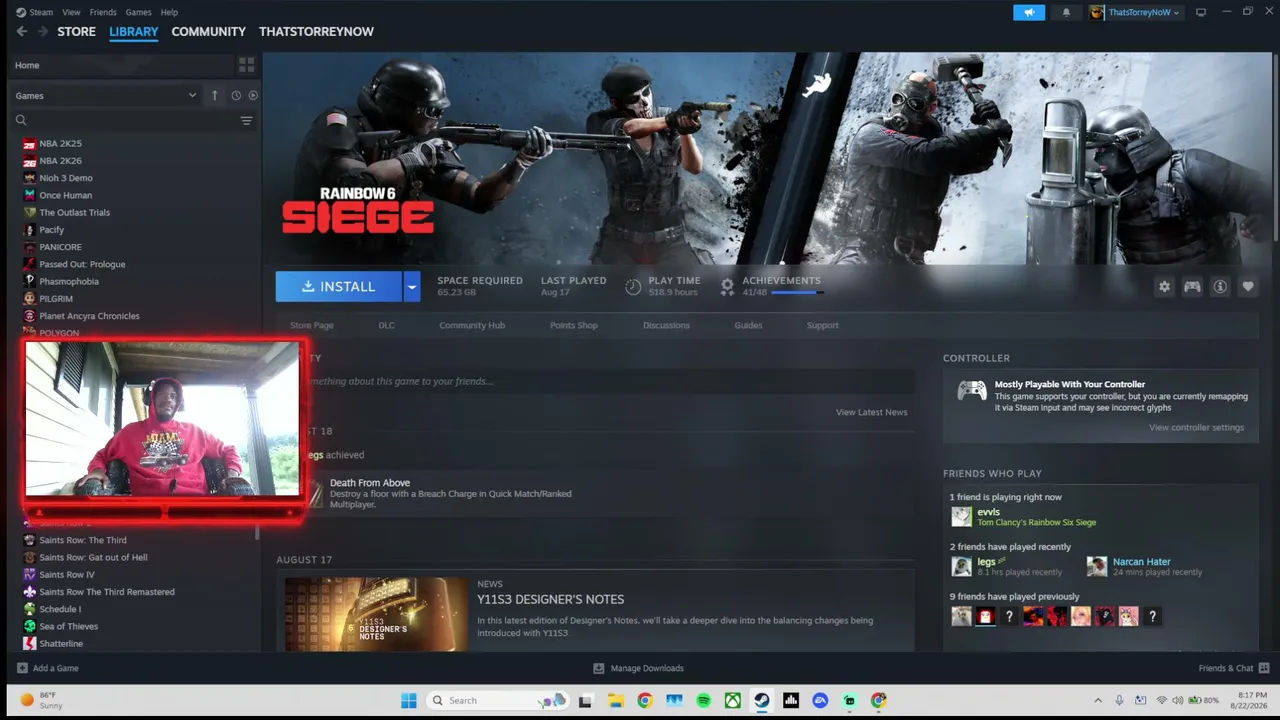The image size is (1280, 720).
Task: Go back with the left navigation arrow
Action: tap(22, 32)
